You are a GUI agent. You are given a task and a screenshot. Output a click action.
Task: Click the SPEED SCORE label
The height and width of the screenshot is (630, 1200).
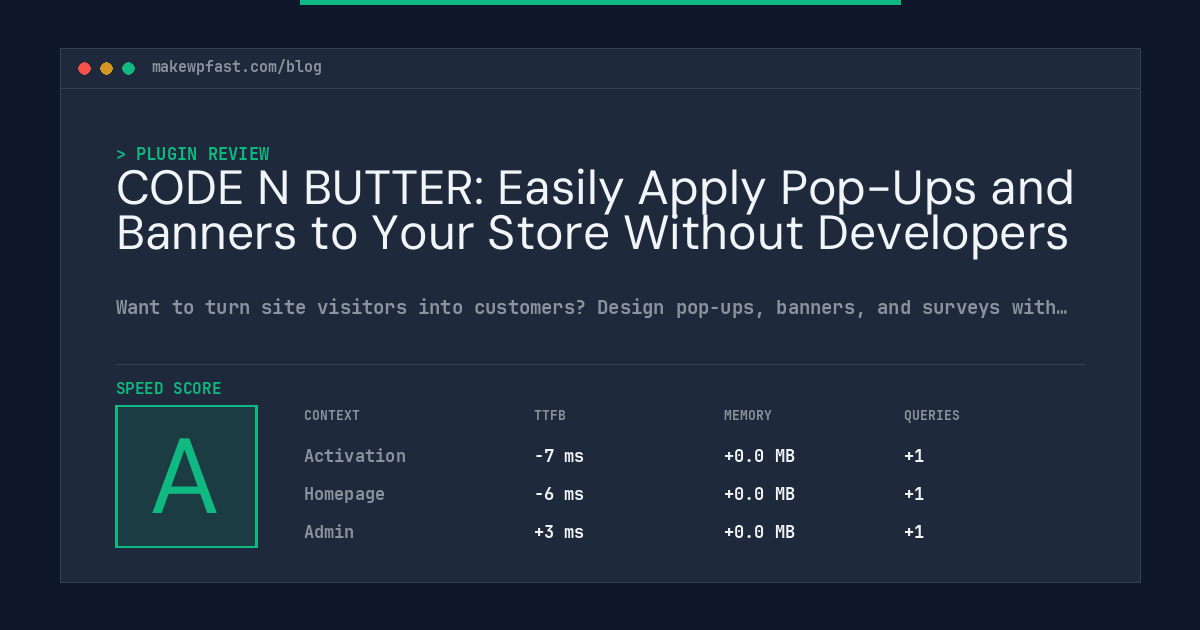pyautogui.click(x=169, y=389)
